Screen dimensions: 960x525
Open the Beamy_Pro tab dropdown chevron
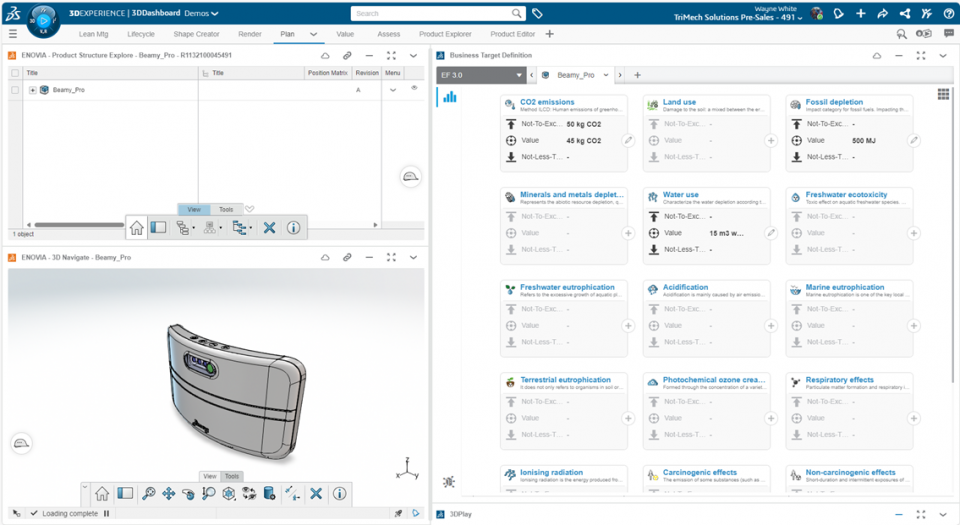click(606, 75)
